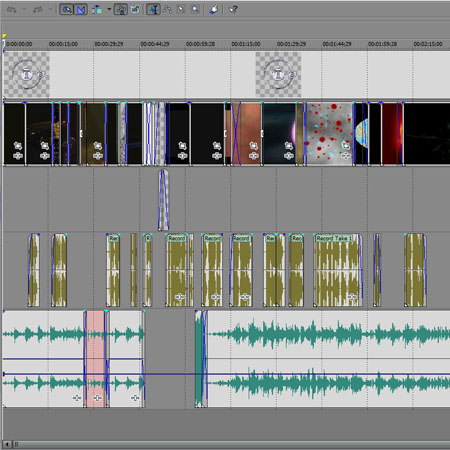This screenshot has height=450, width=450.
Task: Click the ruler at 00:00:15:00
Action: pyautogui.click(x=63, y=44)
